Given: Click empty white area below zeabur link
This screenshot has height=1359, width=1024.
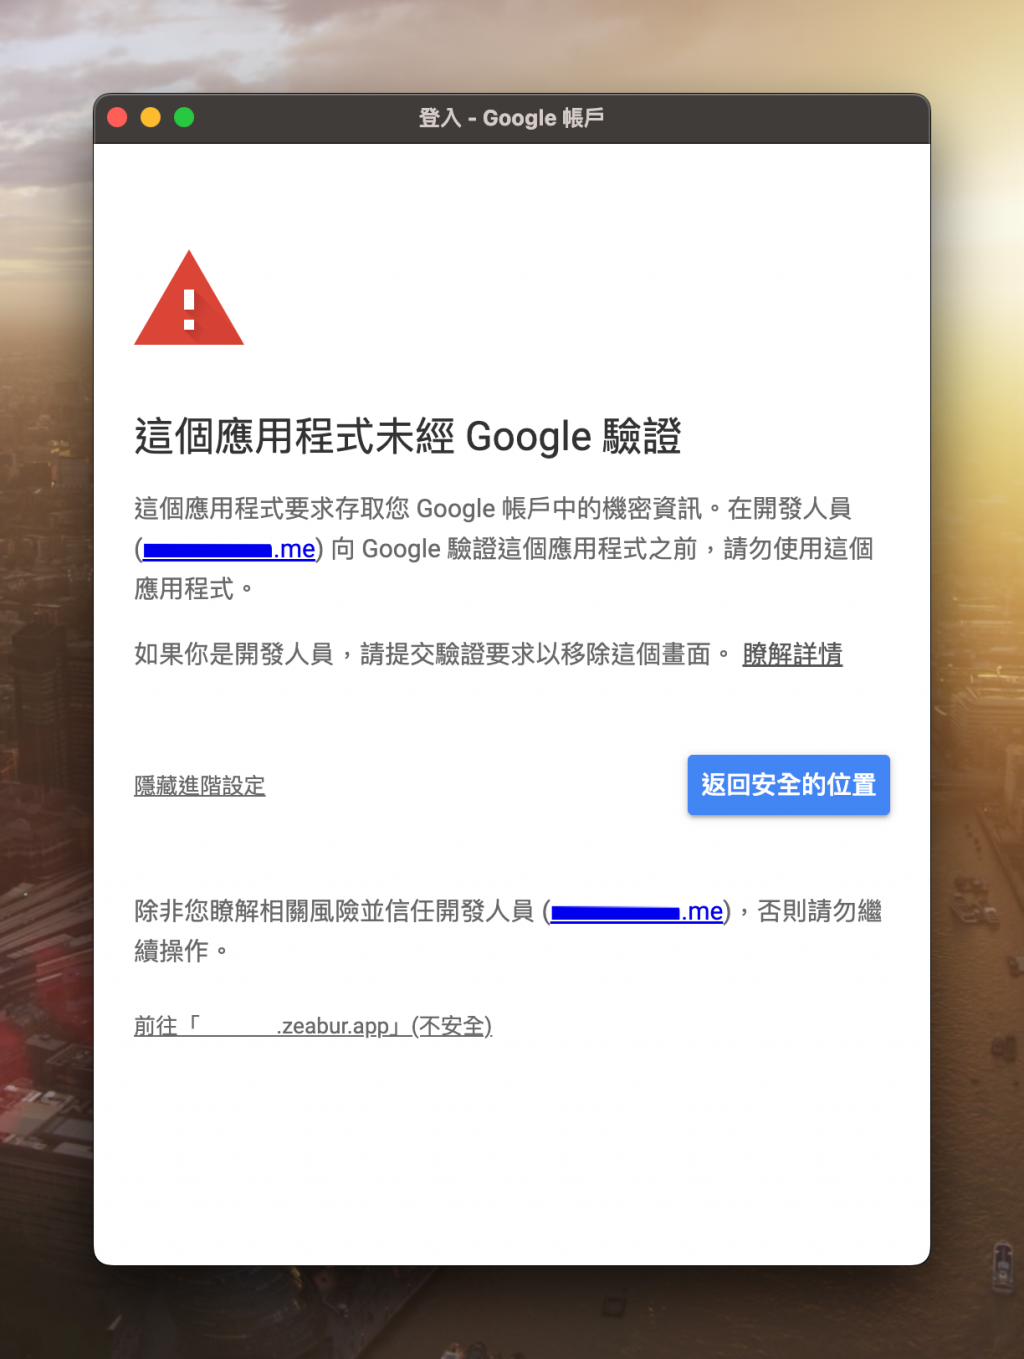Looking at the screenshot, I should click(x=511, y=1150).
